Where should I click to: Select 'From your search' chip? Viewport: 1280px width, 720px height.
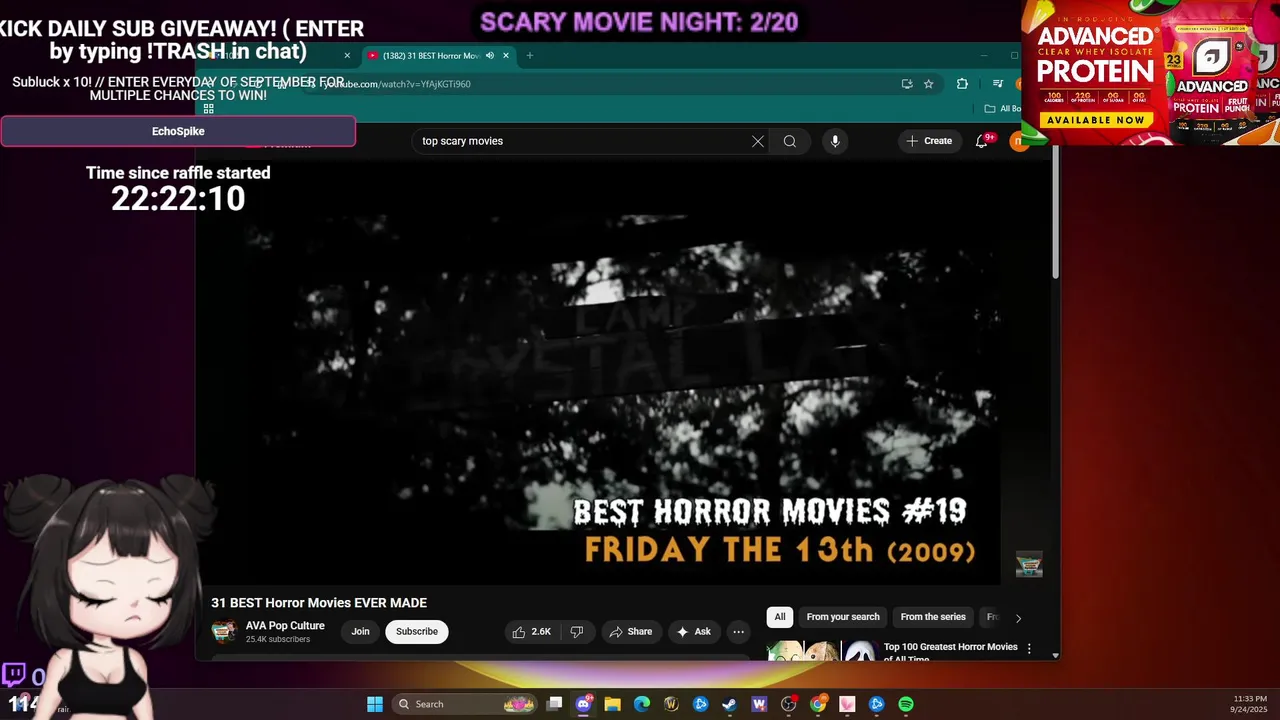(x=843, y=617)
